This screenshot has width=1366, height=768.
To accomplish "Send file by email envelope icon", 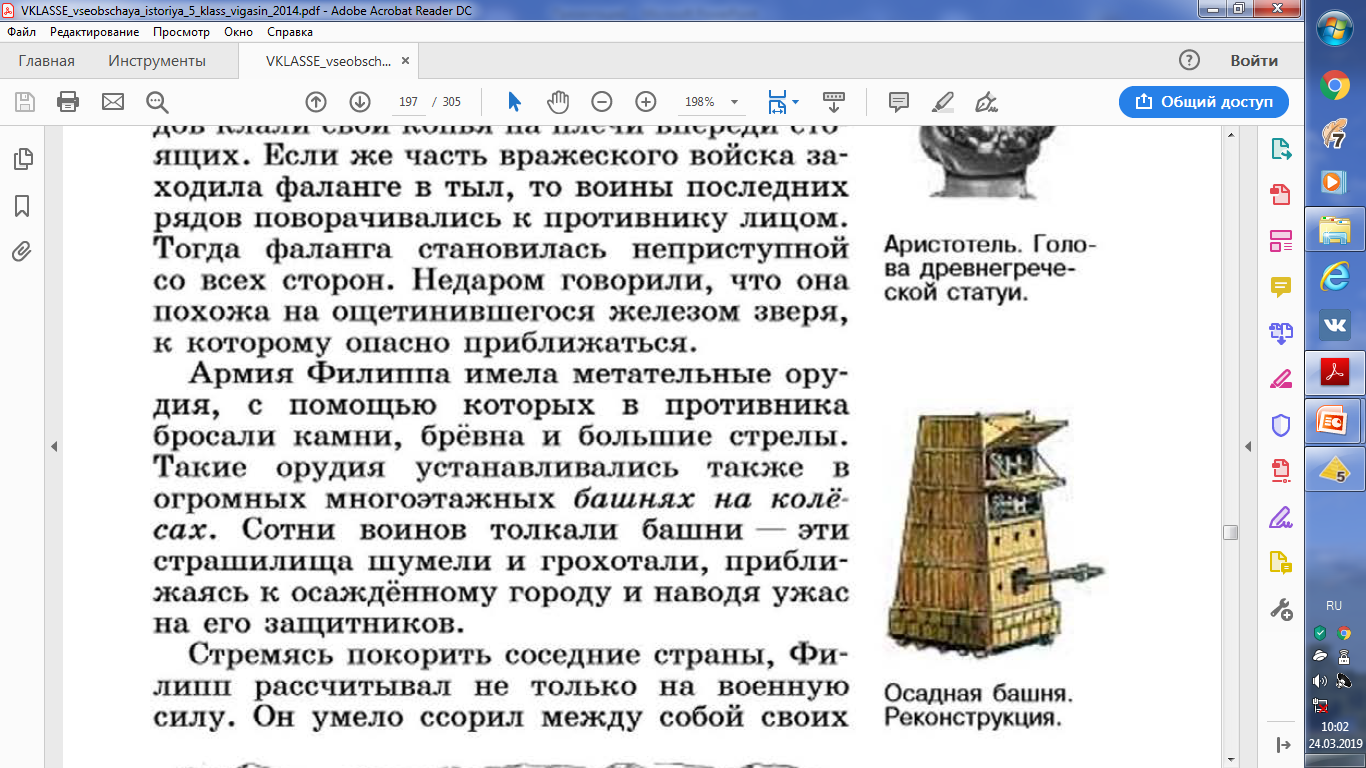I will click(x=112, y=101).
